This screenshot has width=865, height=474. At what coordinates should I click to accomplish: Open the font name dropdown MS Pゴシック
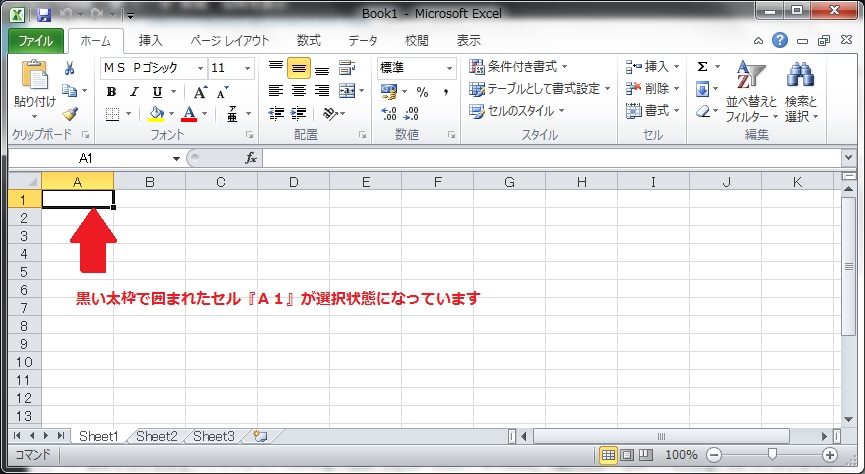coord(200,68)
